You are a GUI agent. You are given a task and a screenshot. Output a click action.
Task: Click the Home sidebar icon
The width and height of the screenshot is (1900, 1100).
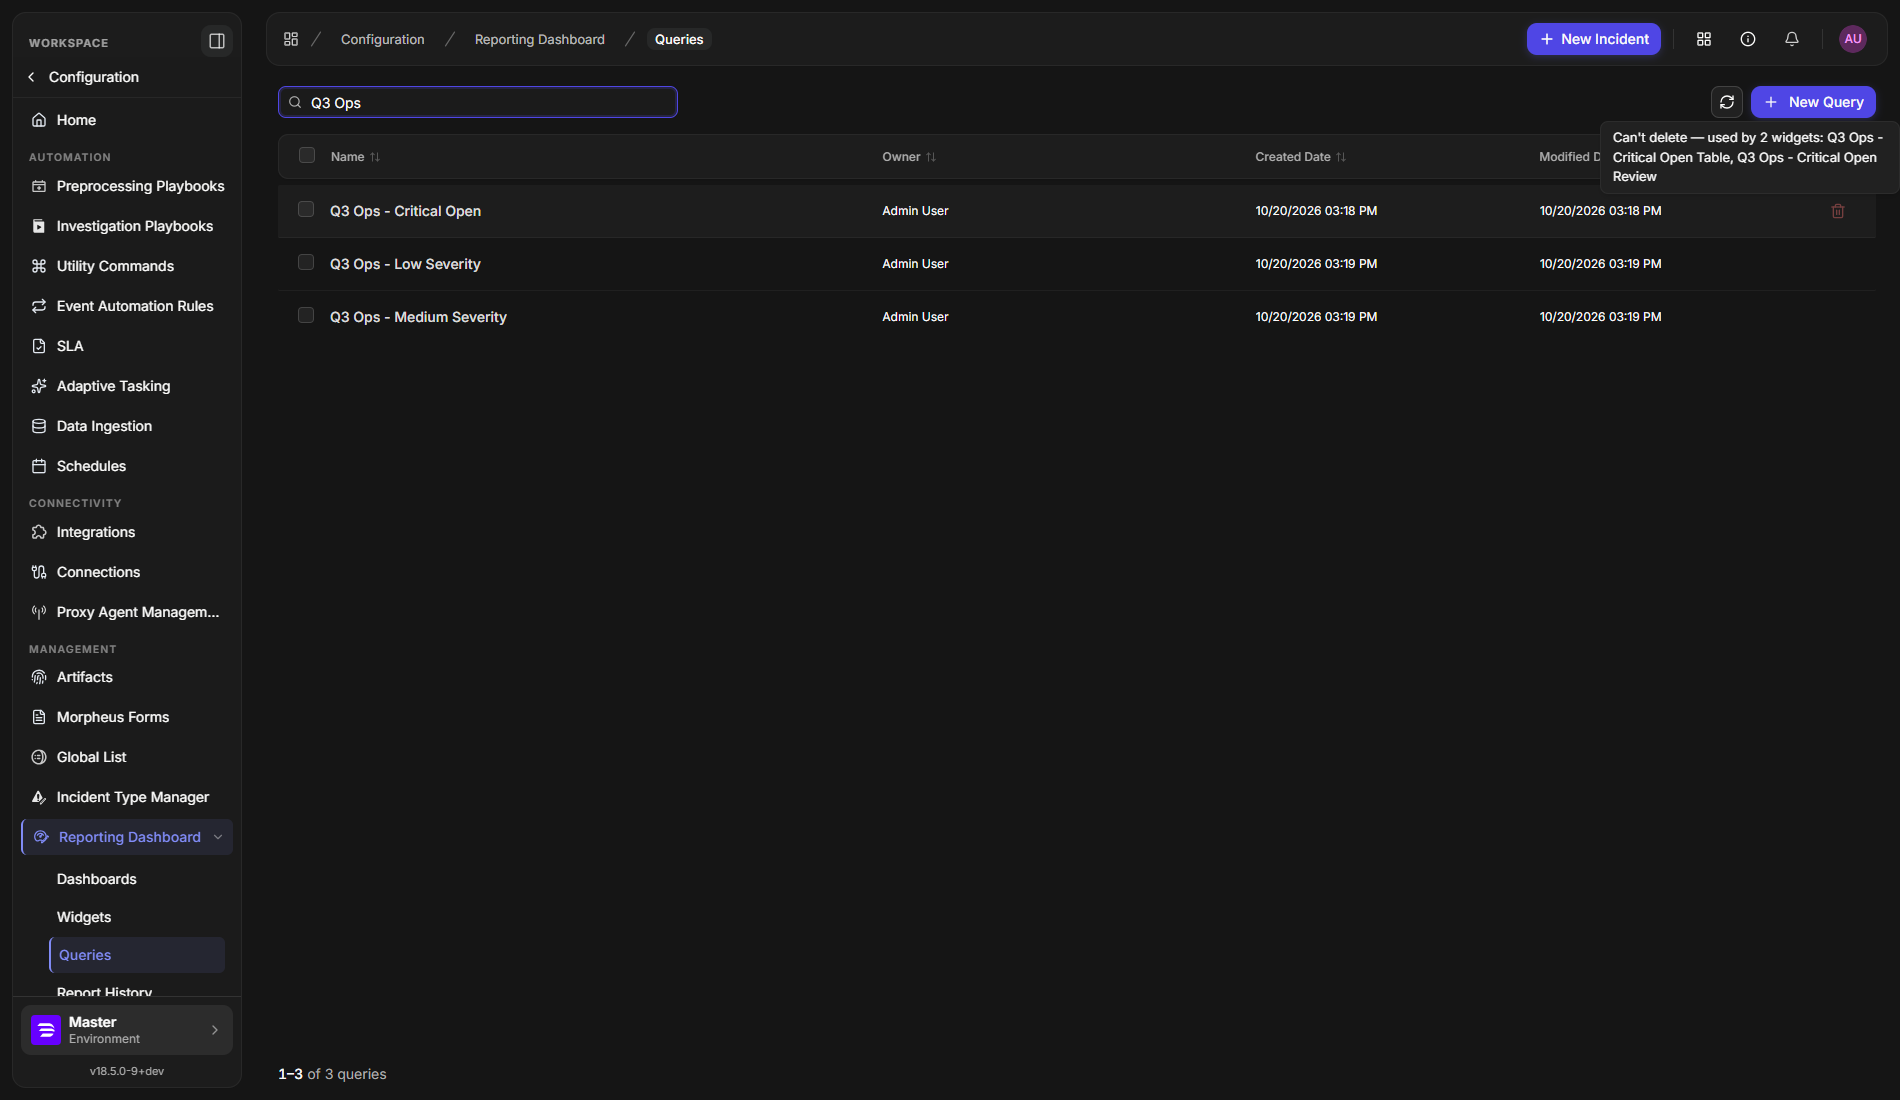click(39, 120)
